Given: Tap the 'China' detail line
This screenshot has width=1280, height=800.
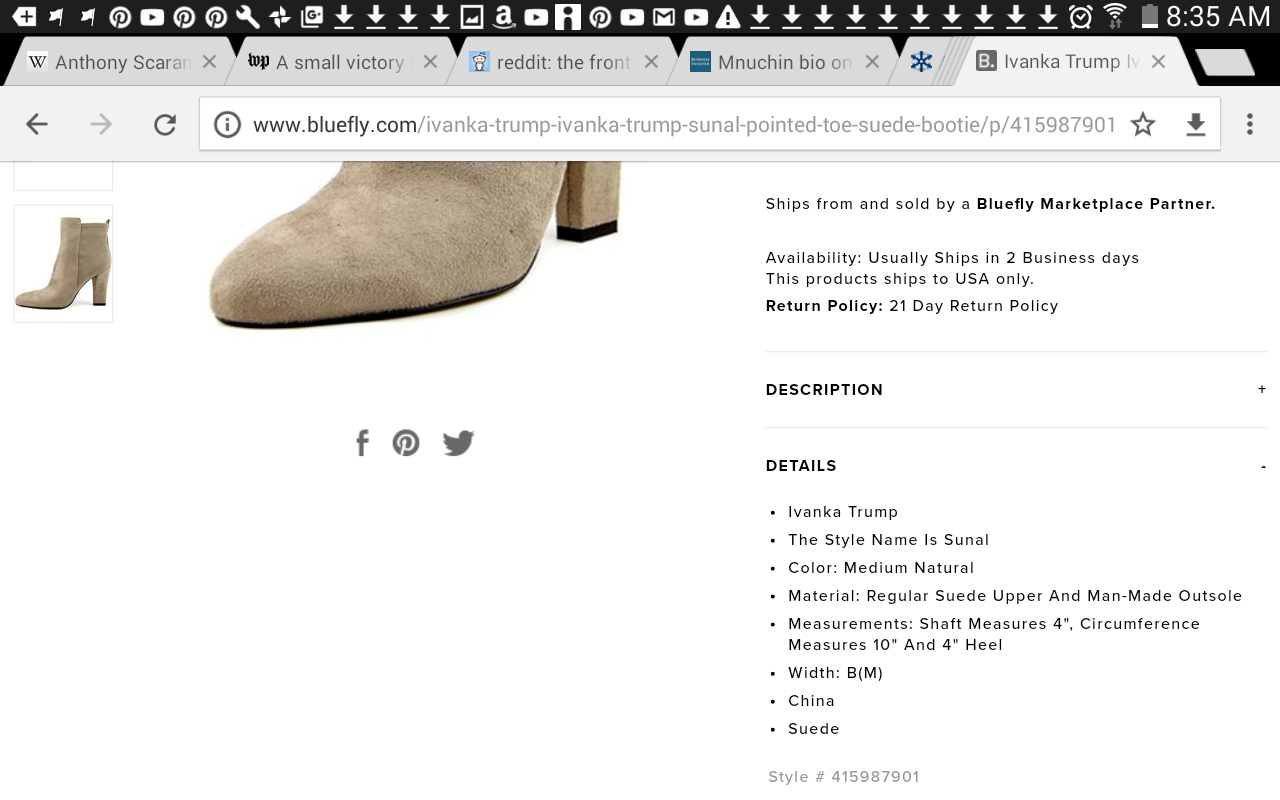Looking at the screenshot, I should 812,701.
